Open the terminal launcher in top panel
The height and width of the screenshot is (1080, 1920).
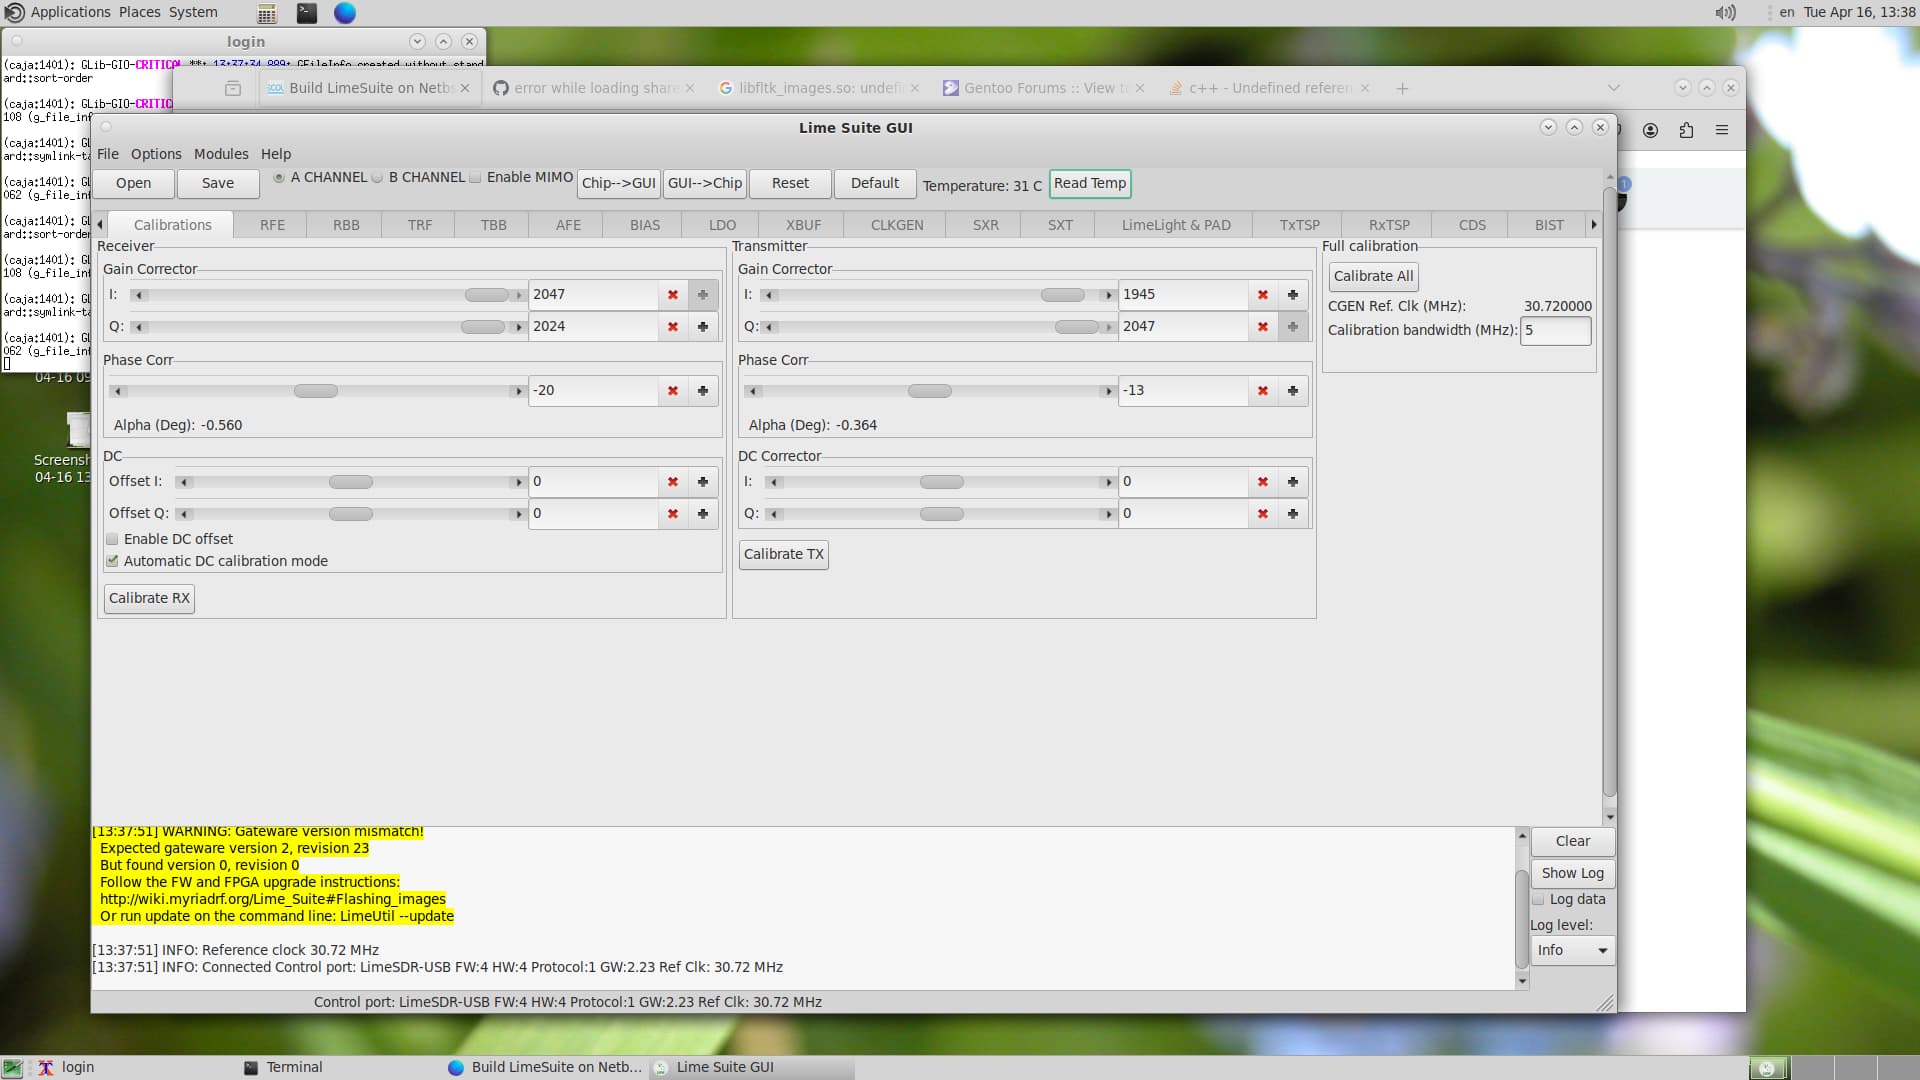[307, 13]
